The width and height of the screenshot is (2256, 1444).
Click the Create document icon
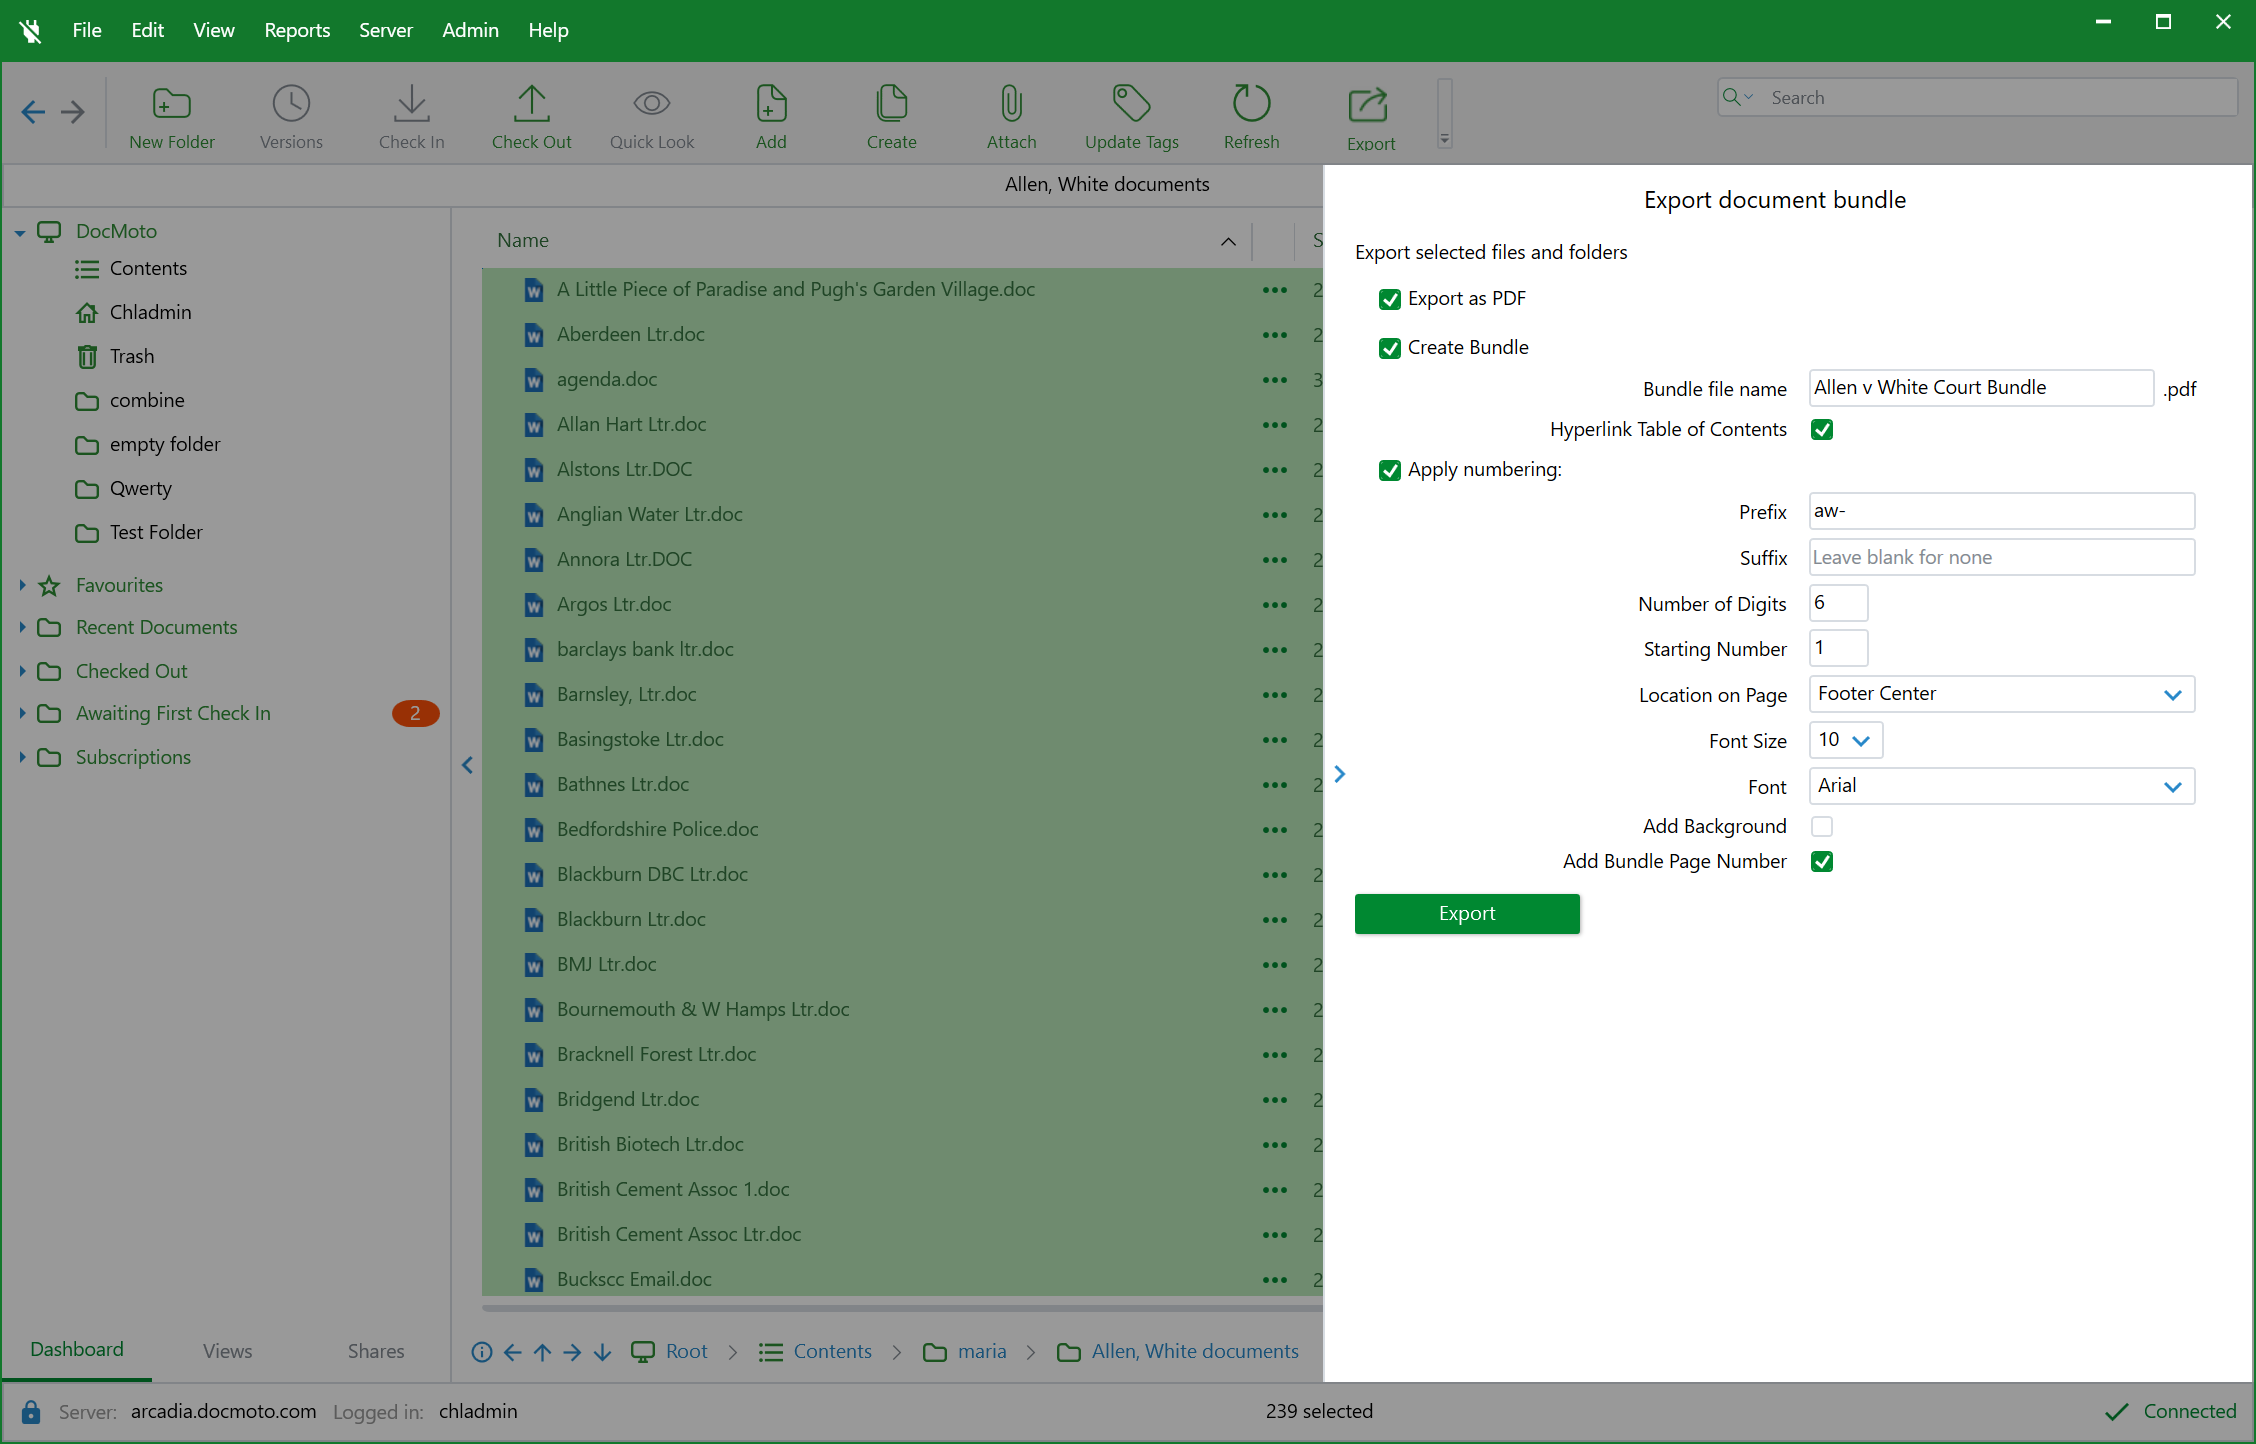891,104
